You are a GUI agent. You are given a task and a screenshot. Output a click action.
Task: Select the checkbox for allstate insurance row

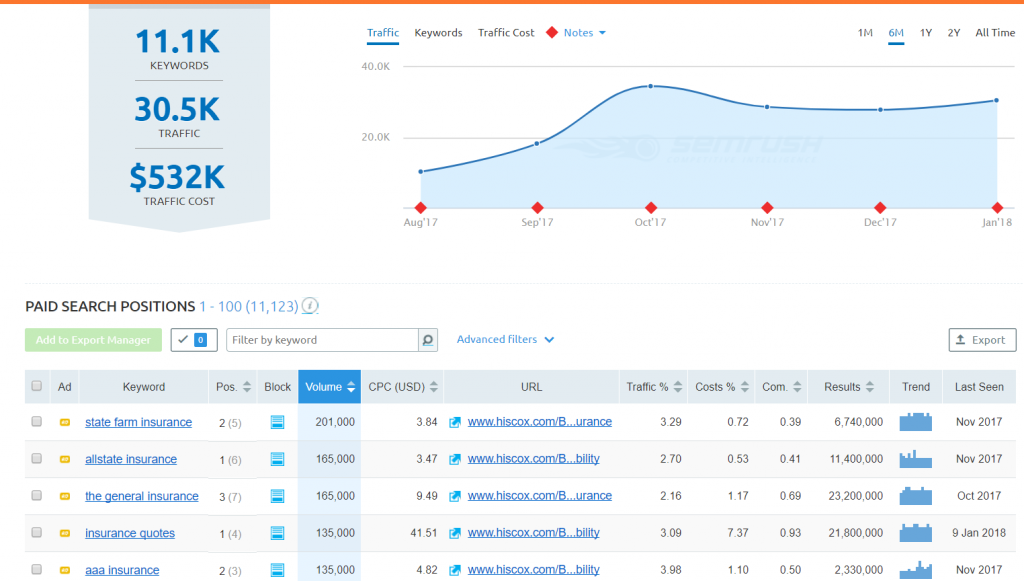36,458
